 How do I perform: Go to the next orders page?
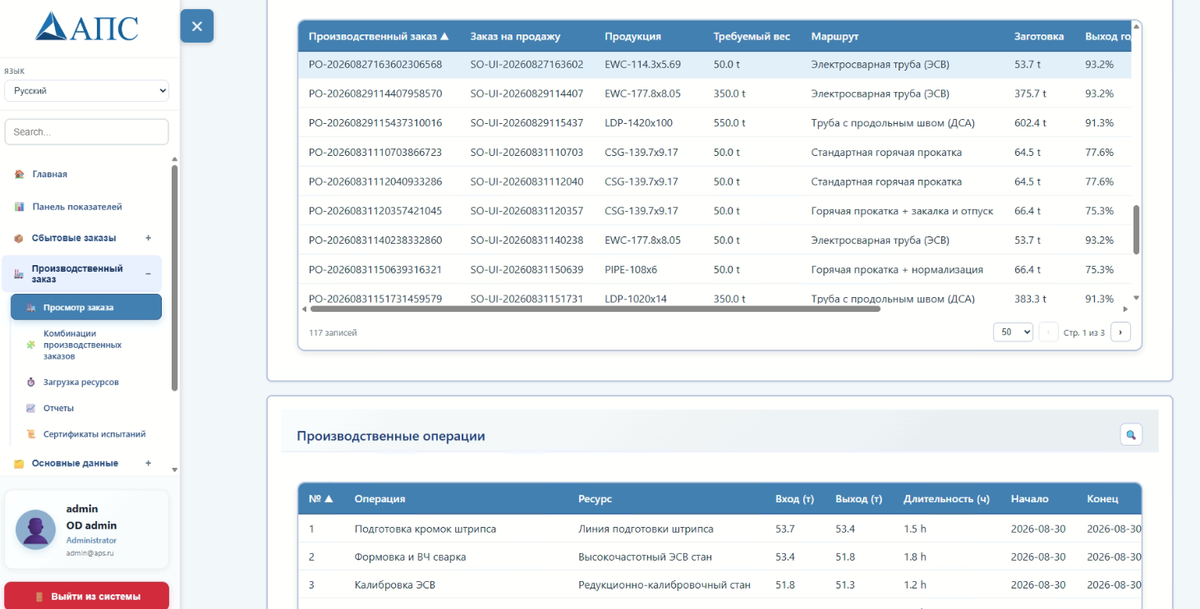pyautogui.click(x=1120, y=332)
